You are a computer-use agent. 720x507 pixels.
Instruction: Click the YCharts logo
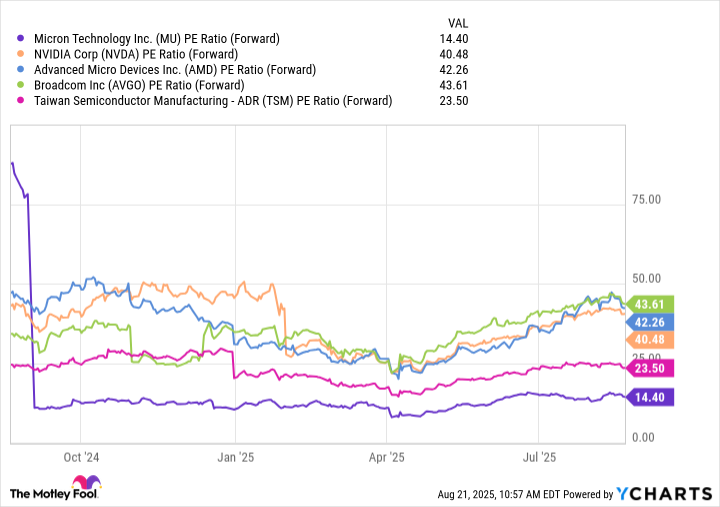[x=667, y=493]
